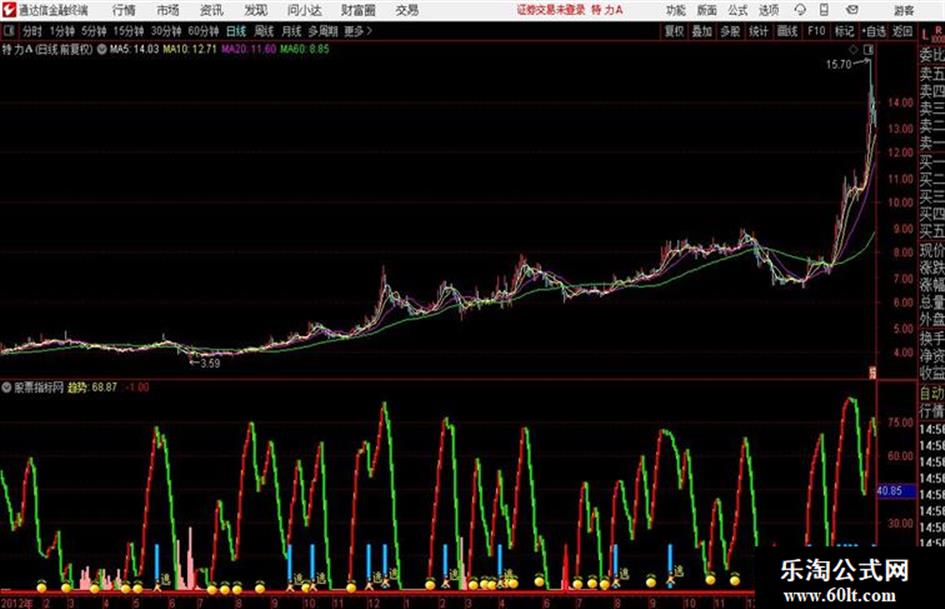This screenshot has width=945, height=609.
Task: Switch to the 30分钟 period tab
Action: [x=166, y=31]
